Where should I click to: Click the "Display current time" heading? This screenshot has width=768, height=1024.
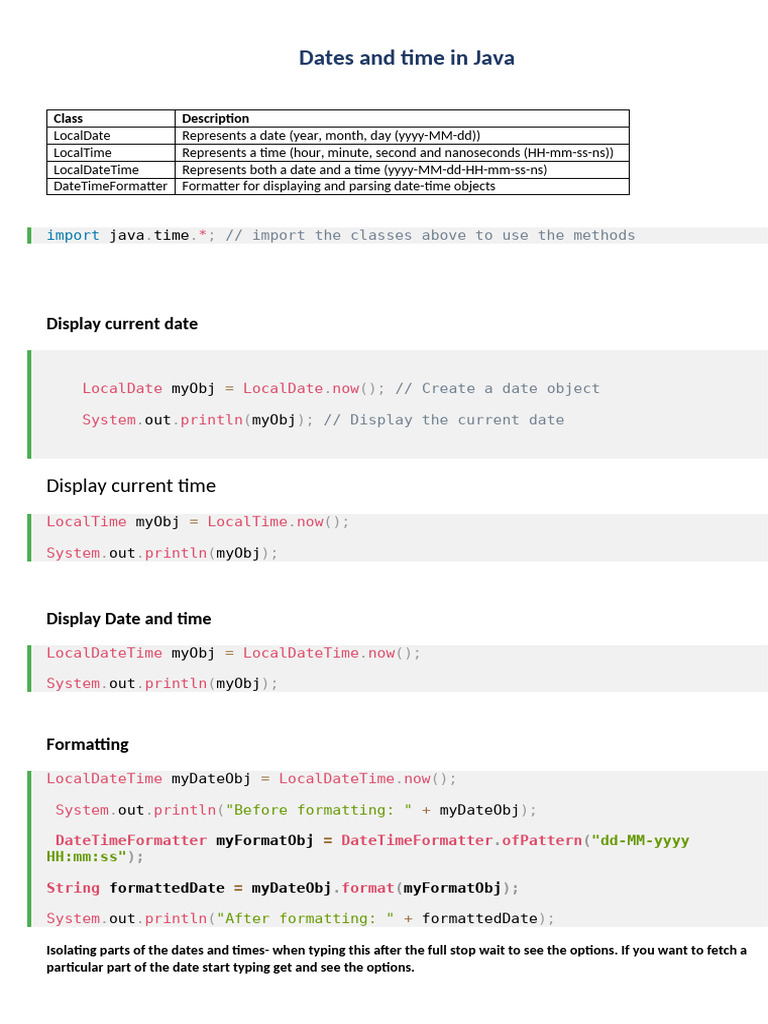coord(131,486)
